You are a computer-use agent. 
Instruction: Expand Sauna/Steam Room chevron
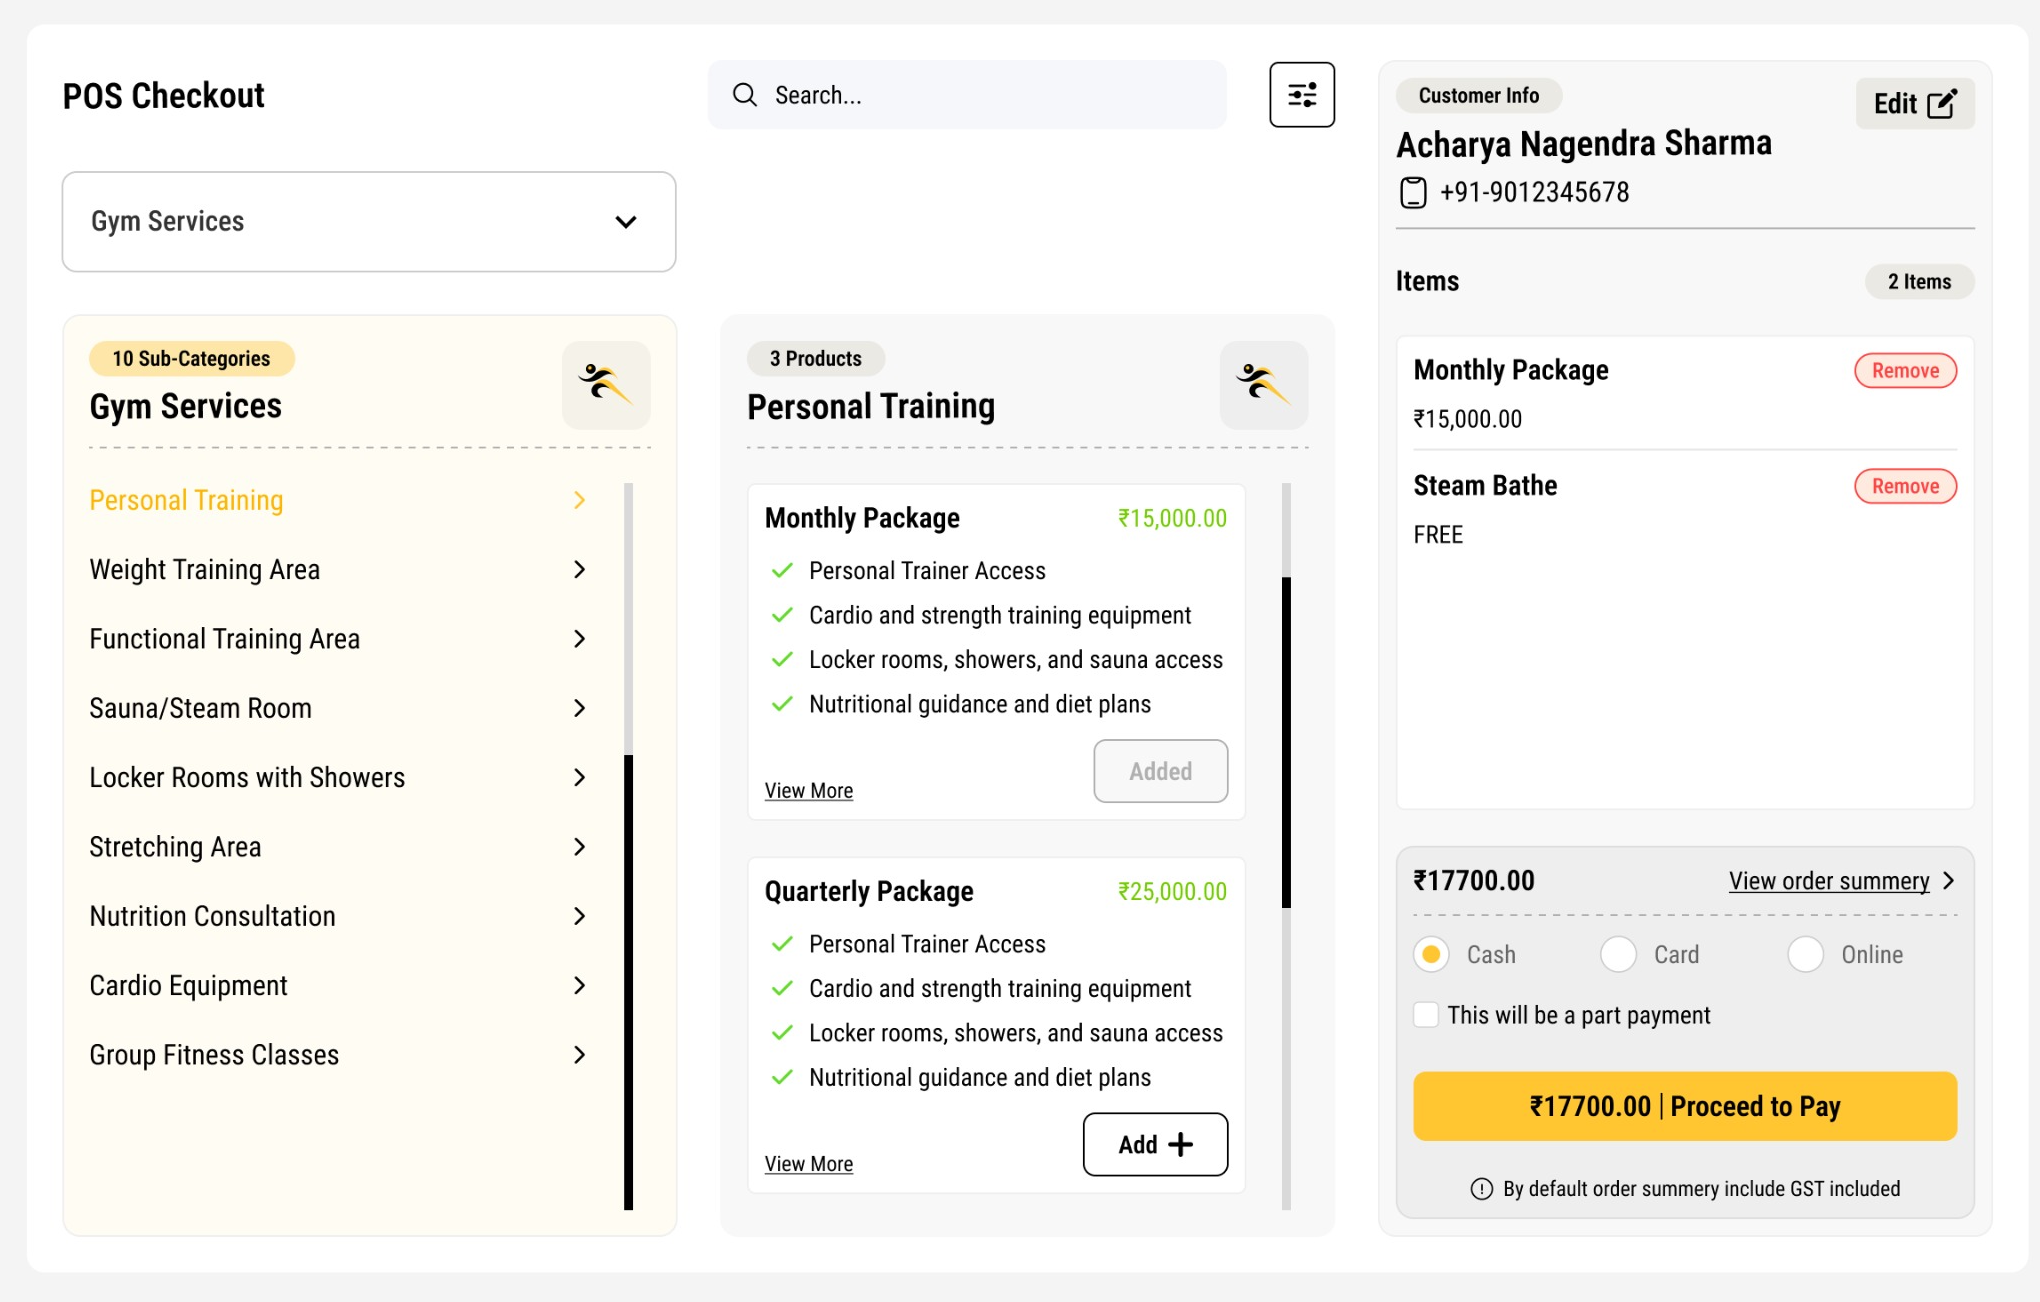(579, 708)
